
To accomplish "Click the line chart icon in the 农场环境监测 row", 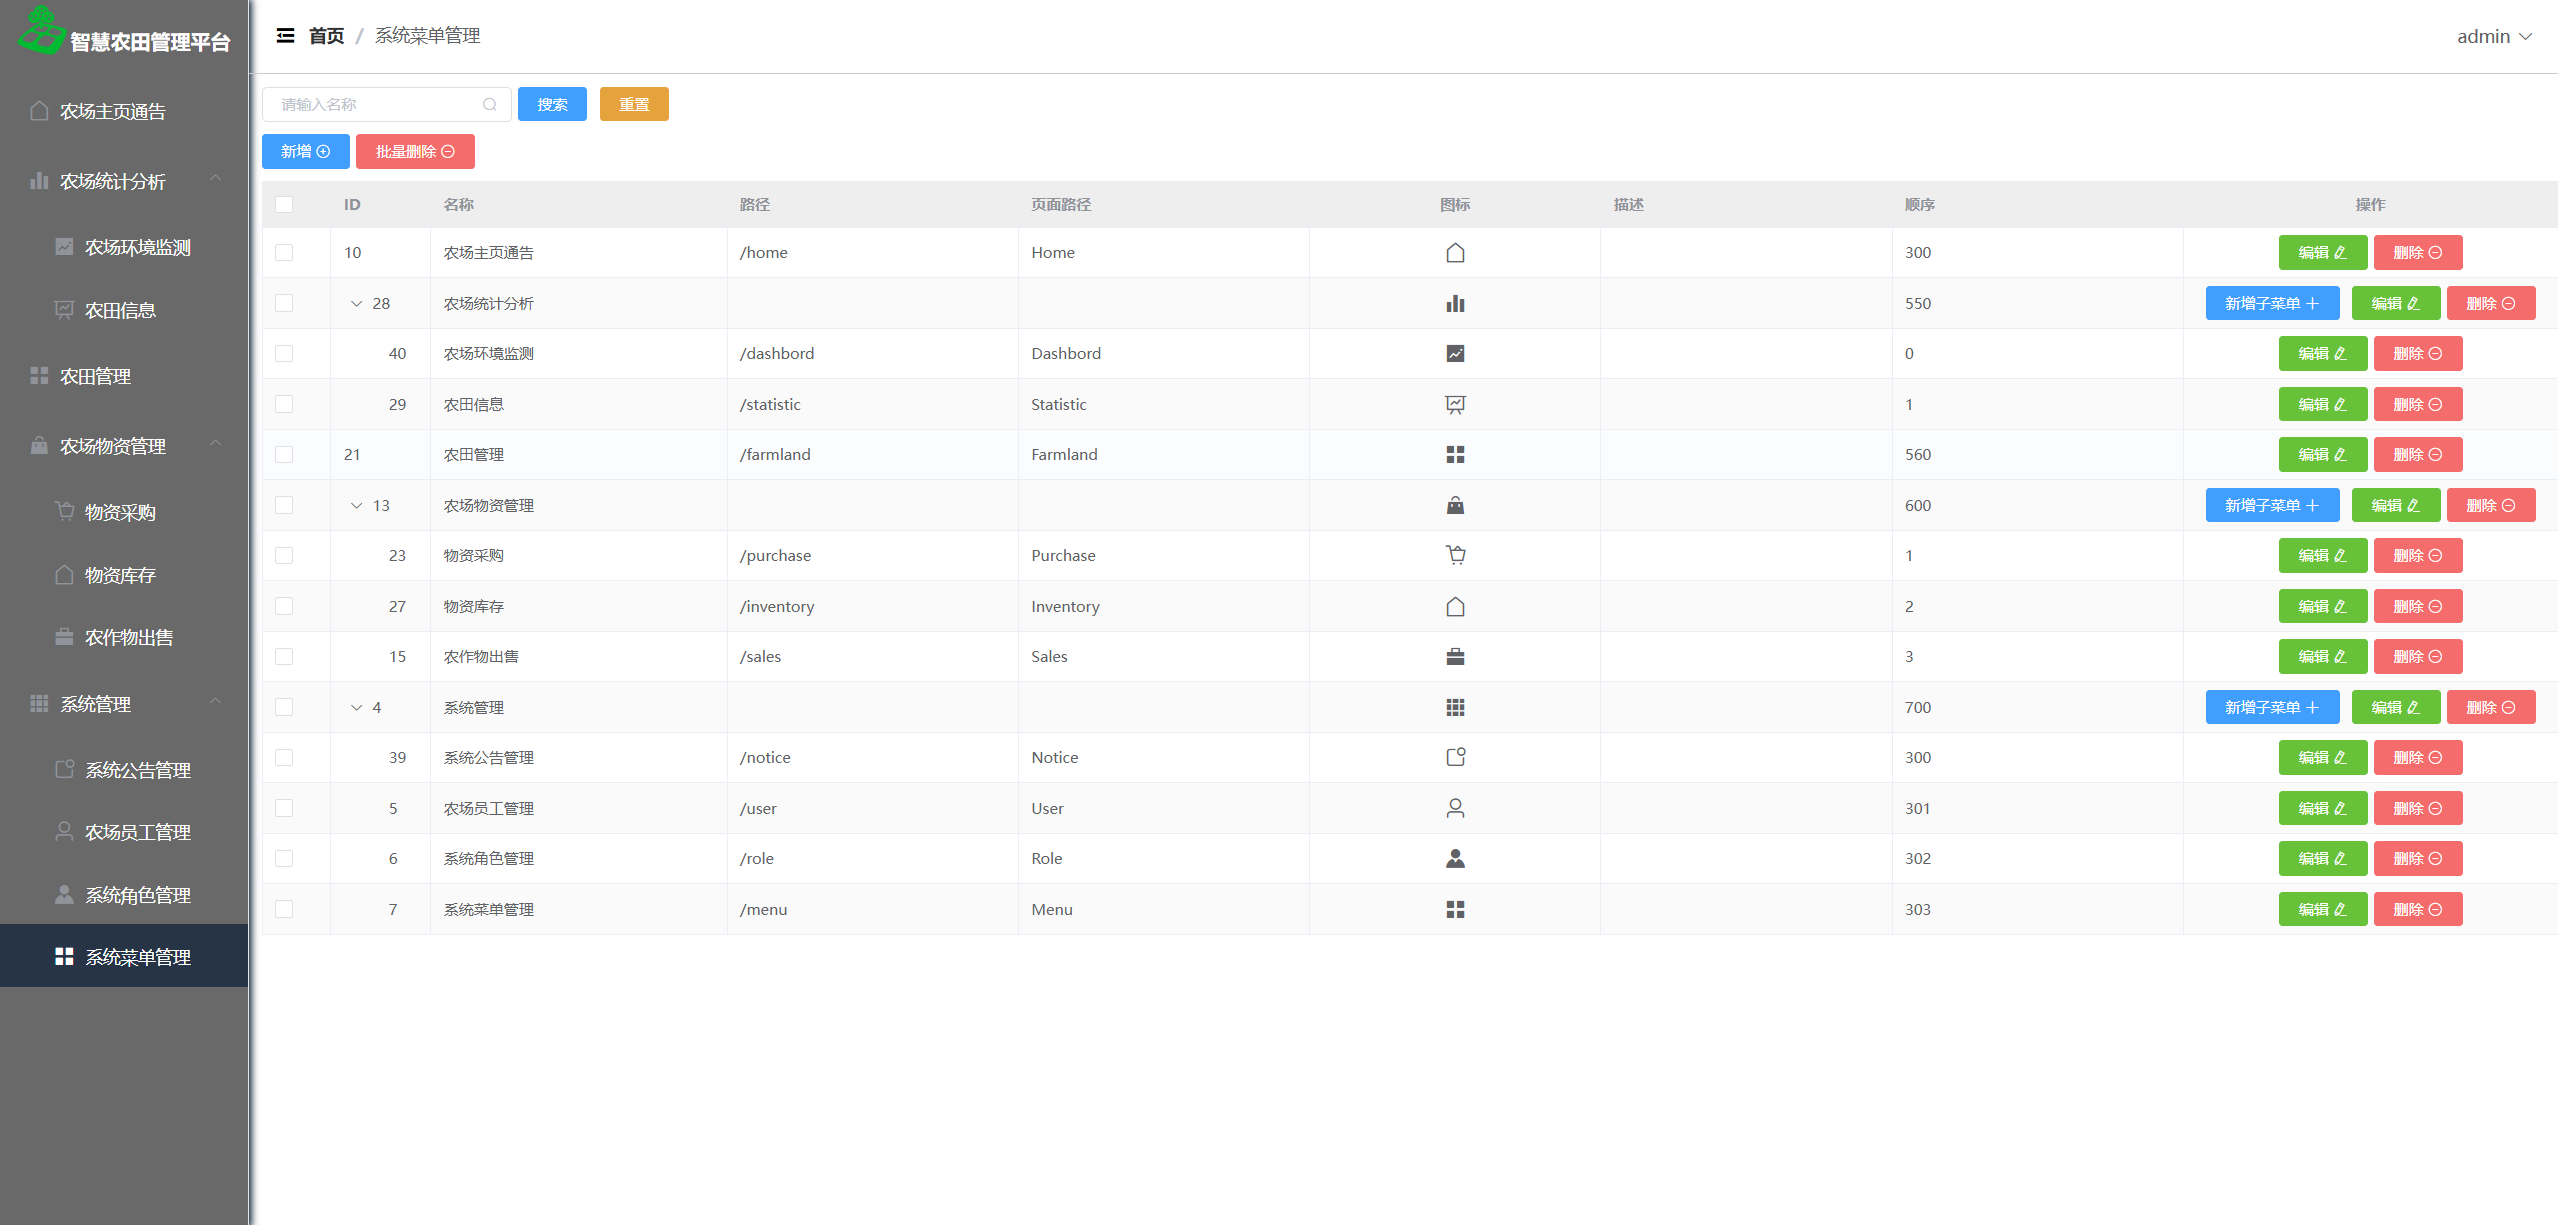I will tap(1455, 354).
